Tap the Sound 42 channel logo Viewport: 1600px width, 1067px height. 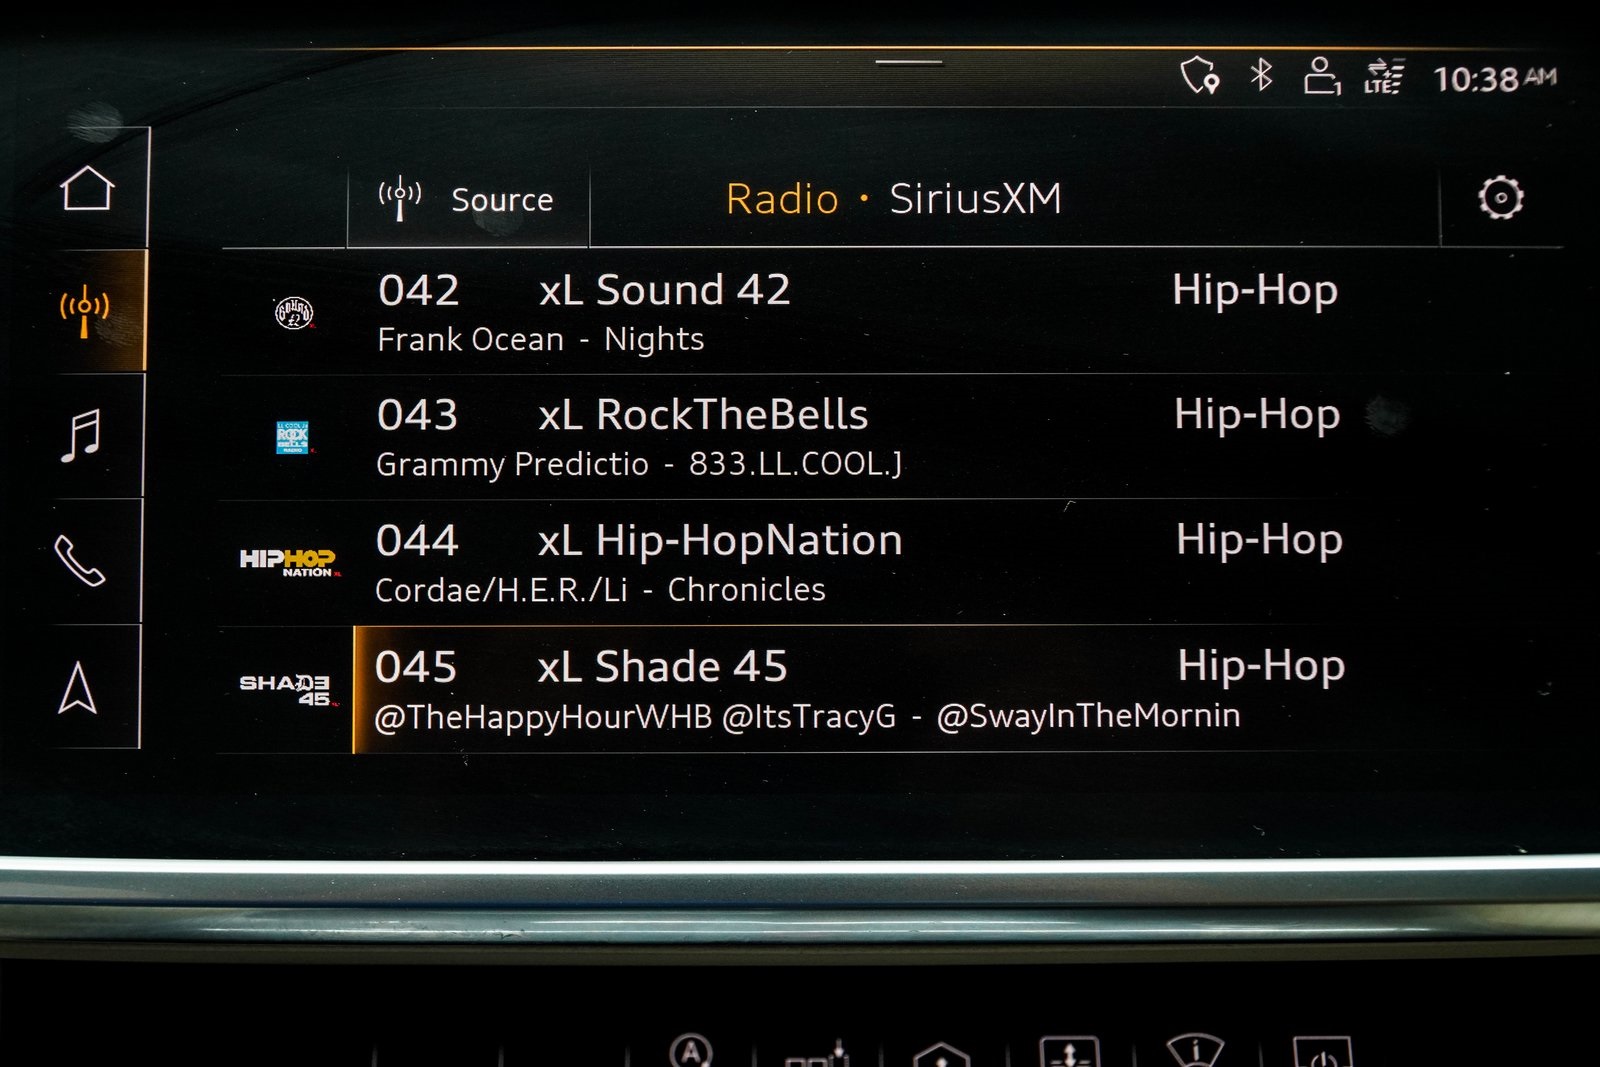pyautogui.click(x=294, y=313)
